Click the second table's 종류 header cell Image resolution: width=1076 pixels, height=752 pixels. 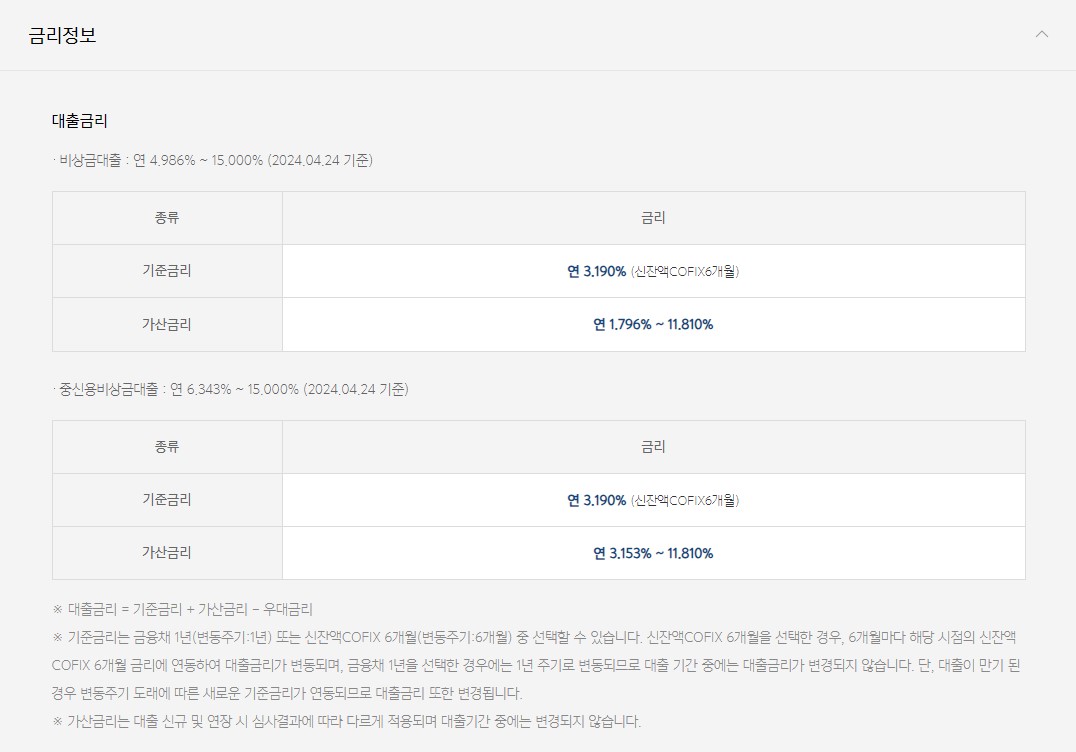tap(167, 447)
